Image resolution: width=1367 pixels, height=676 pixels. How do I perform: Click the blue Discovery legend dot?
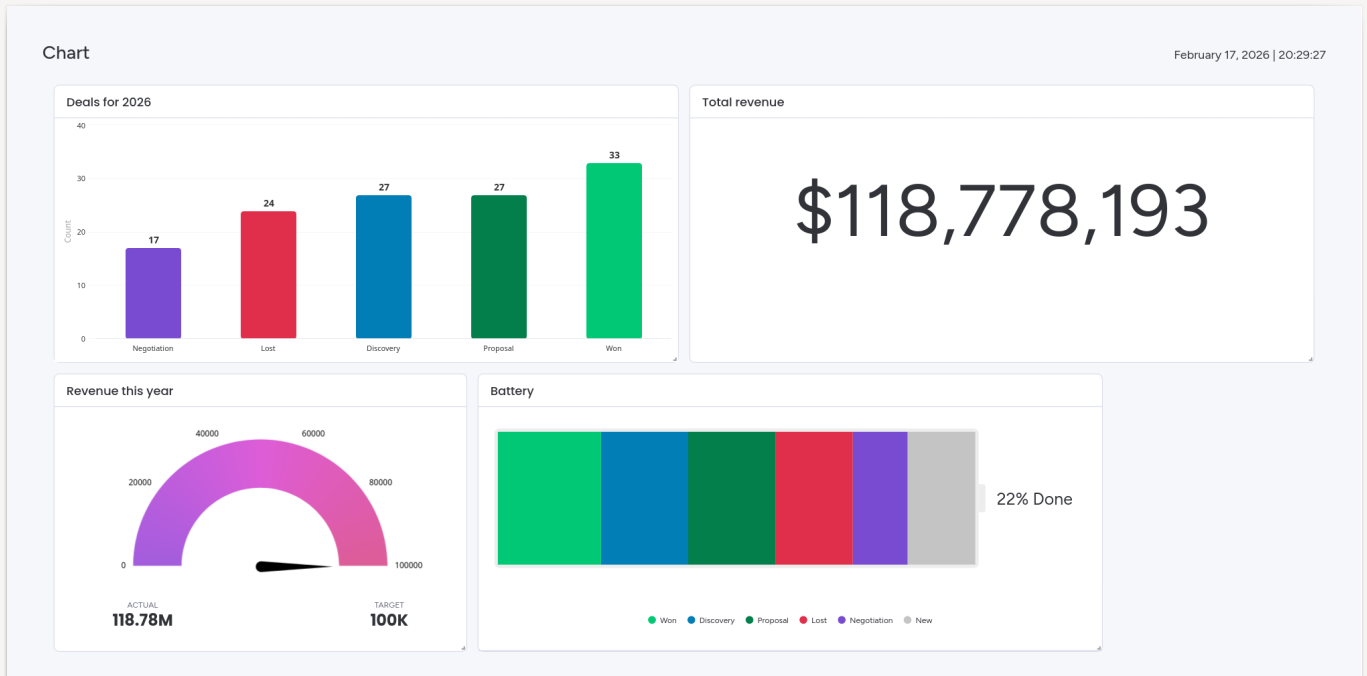pos(691,620)
